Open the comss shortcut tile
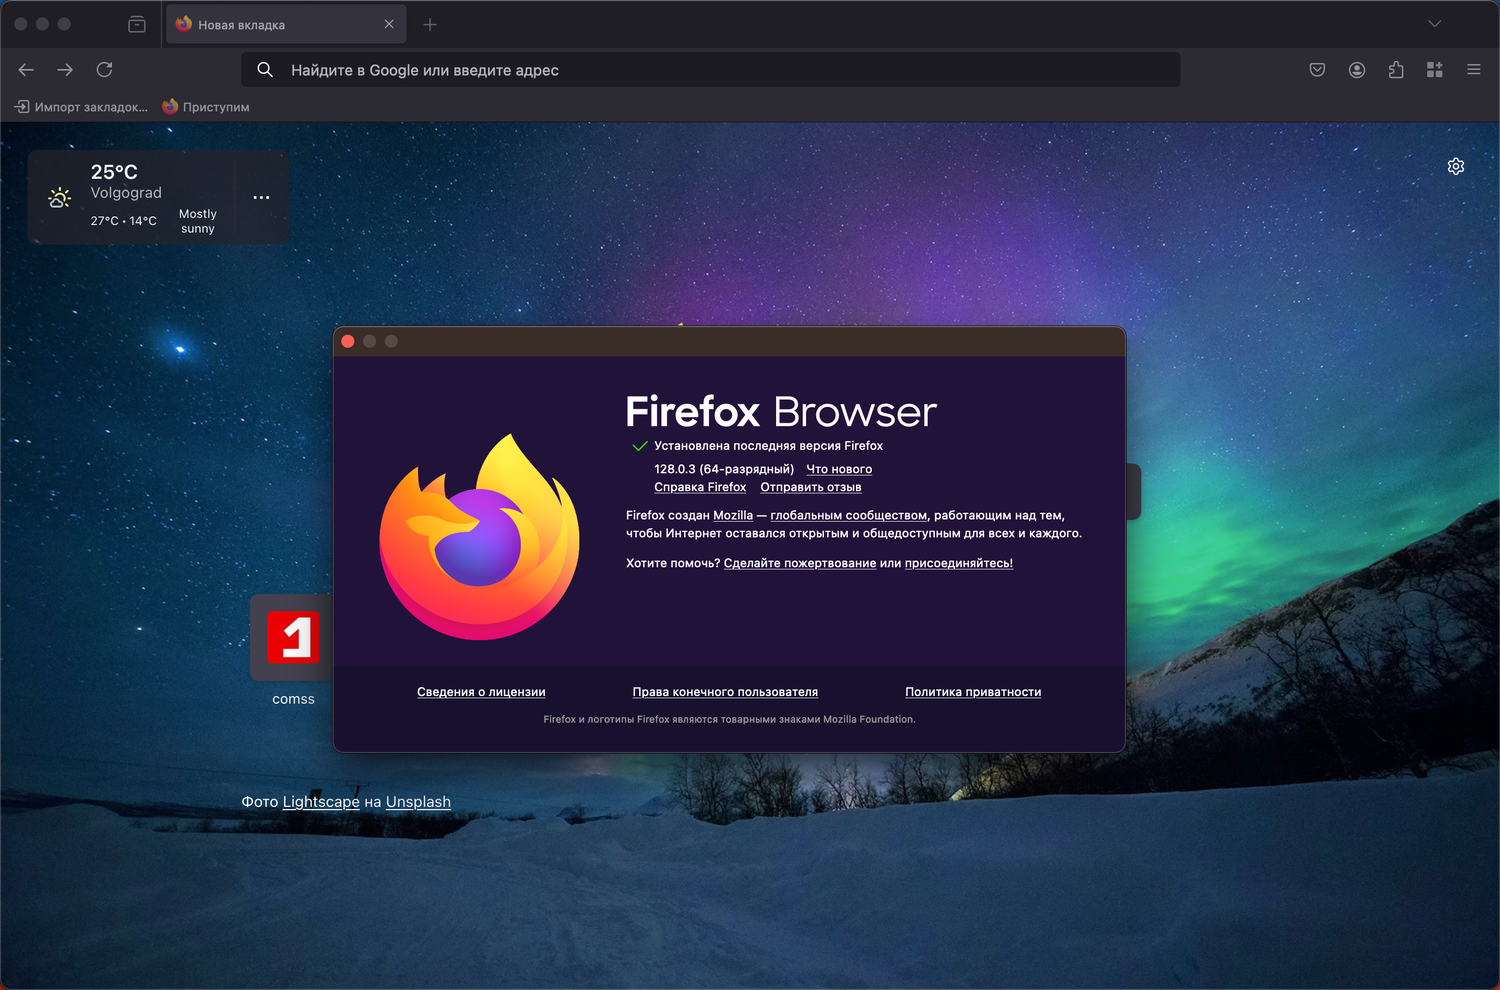 [x=293, y=638]
